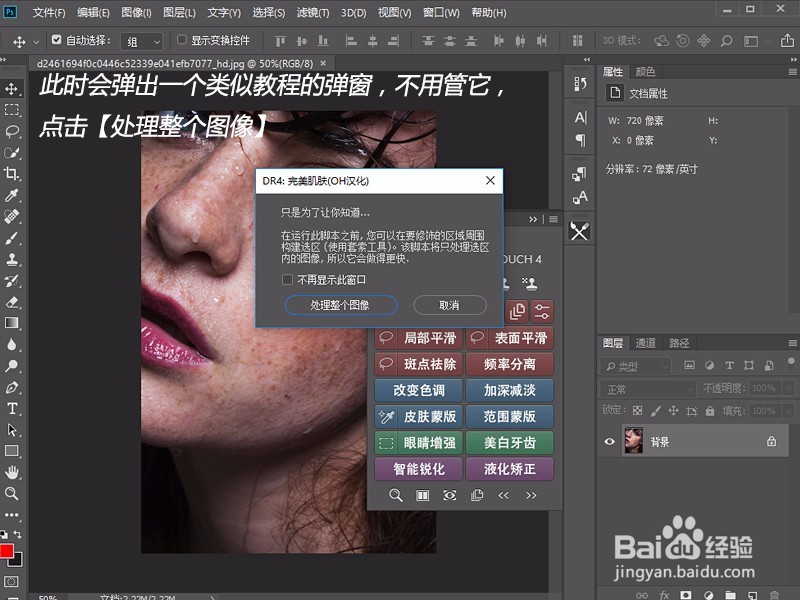Open the Character panel icon
Viewport: 800px width, 600px height.
tap(580, 118)
